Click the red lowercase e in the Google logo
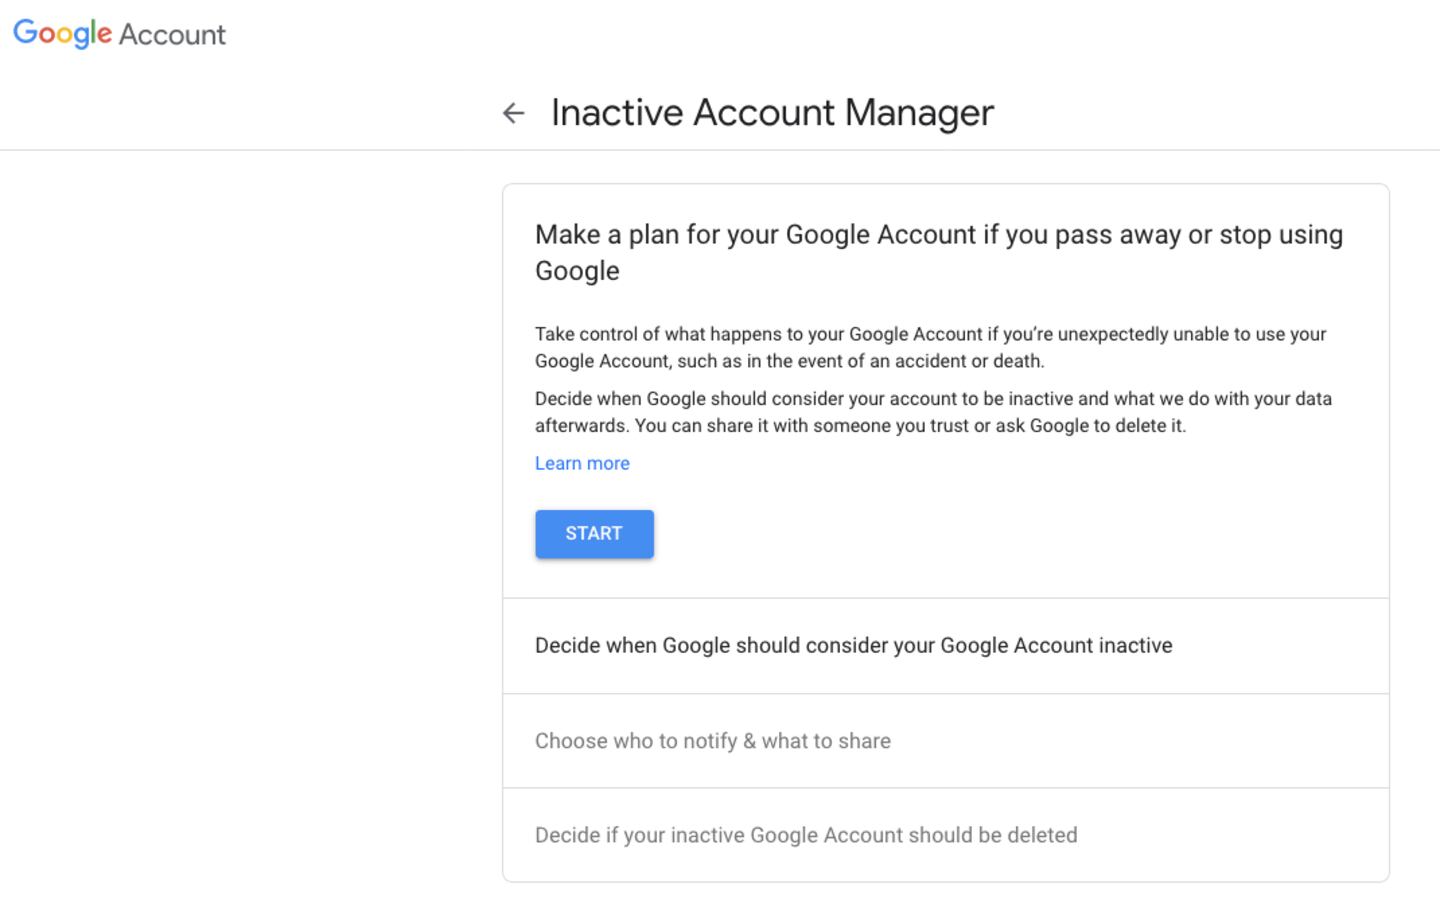Image resolution: width=1440 pixels, height=907 pixels. [x=104, y=36]
